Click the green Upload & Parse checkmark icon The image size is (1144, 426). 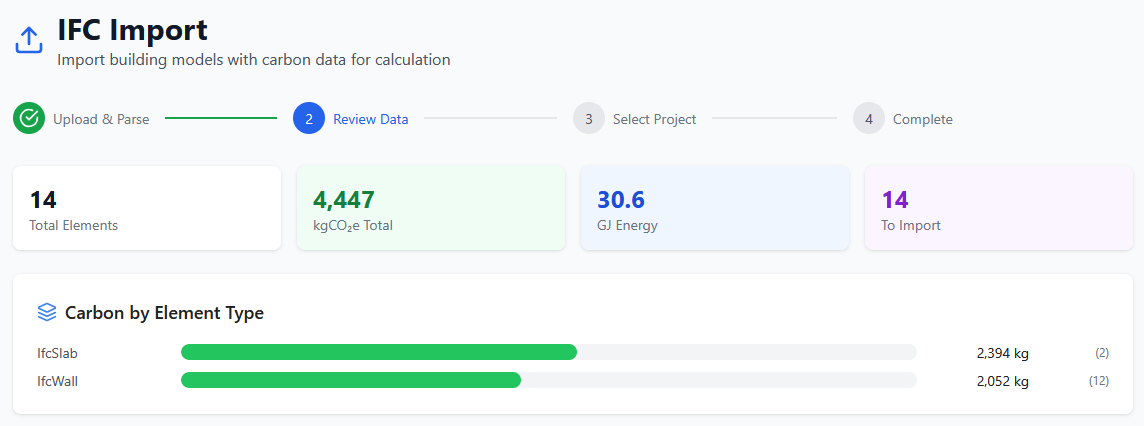click(x=29, y=118)
